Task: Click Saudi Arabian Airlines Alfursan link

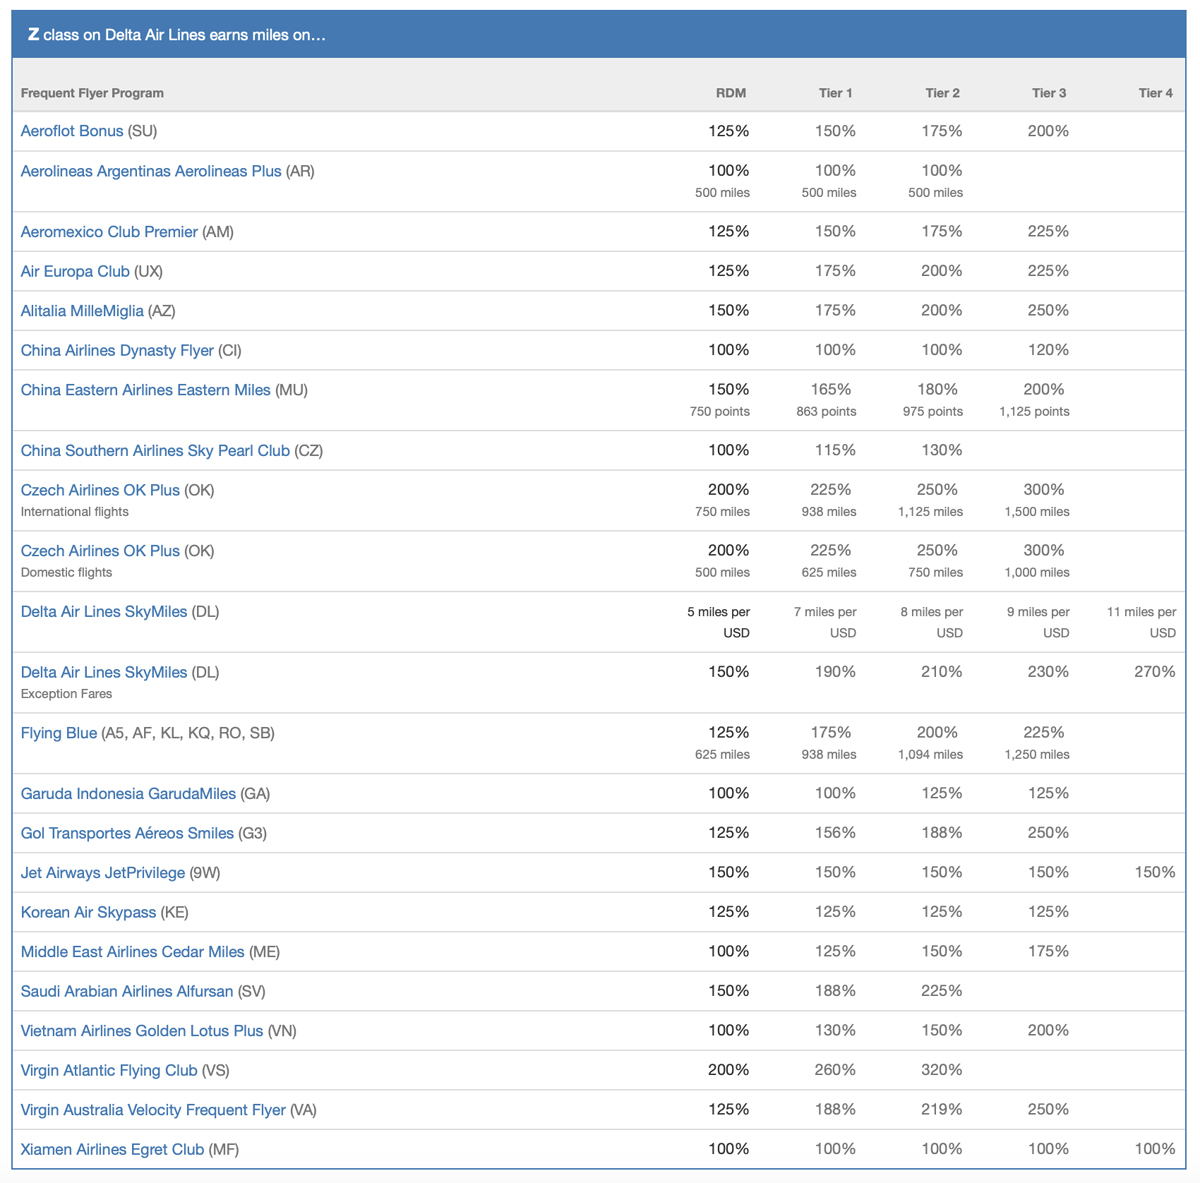Action: [127, 991]
